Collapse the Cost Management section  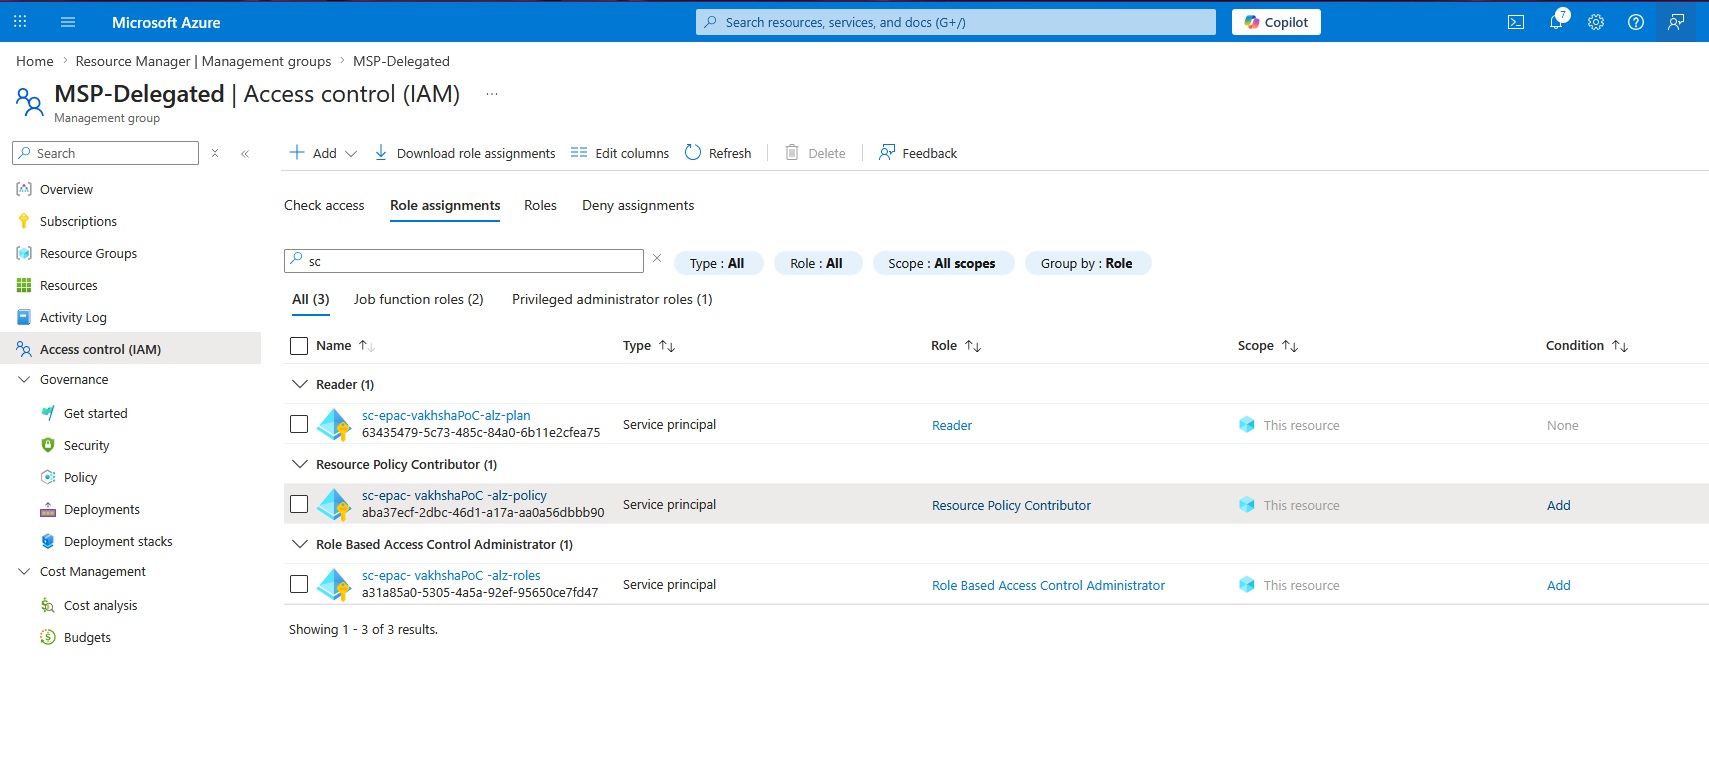pyautogui.click(x=24, y=571)
